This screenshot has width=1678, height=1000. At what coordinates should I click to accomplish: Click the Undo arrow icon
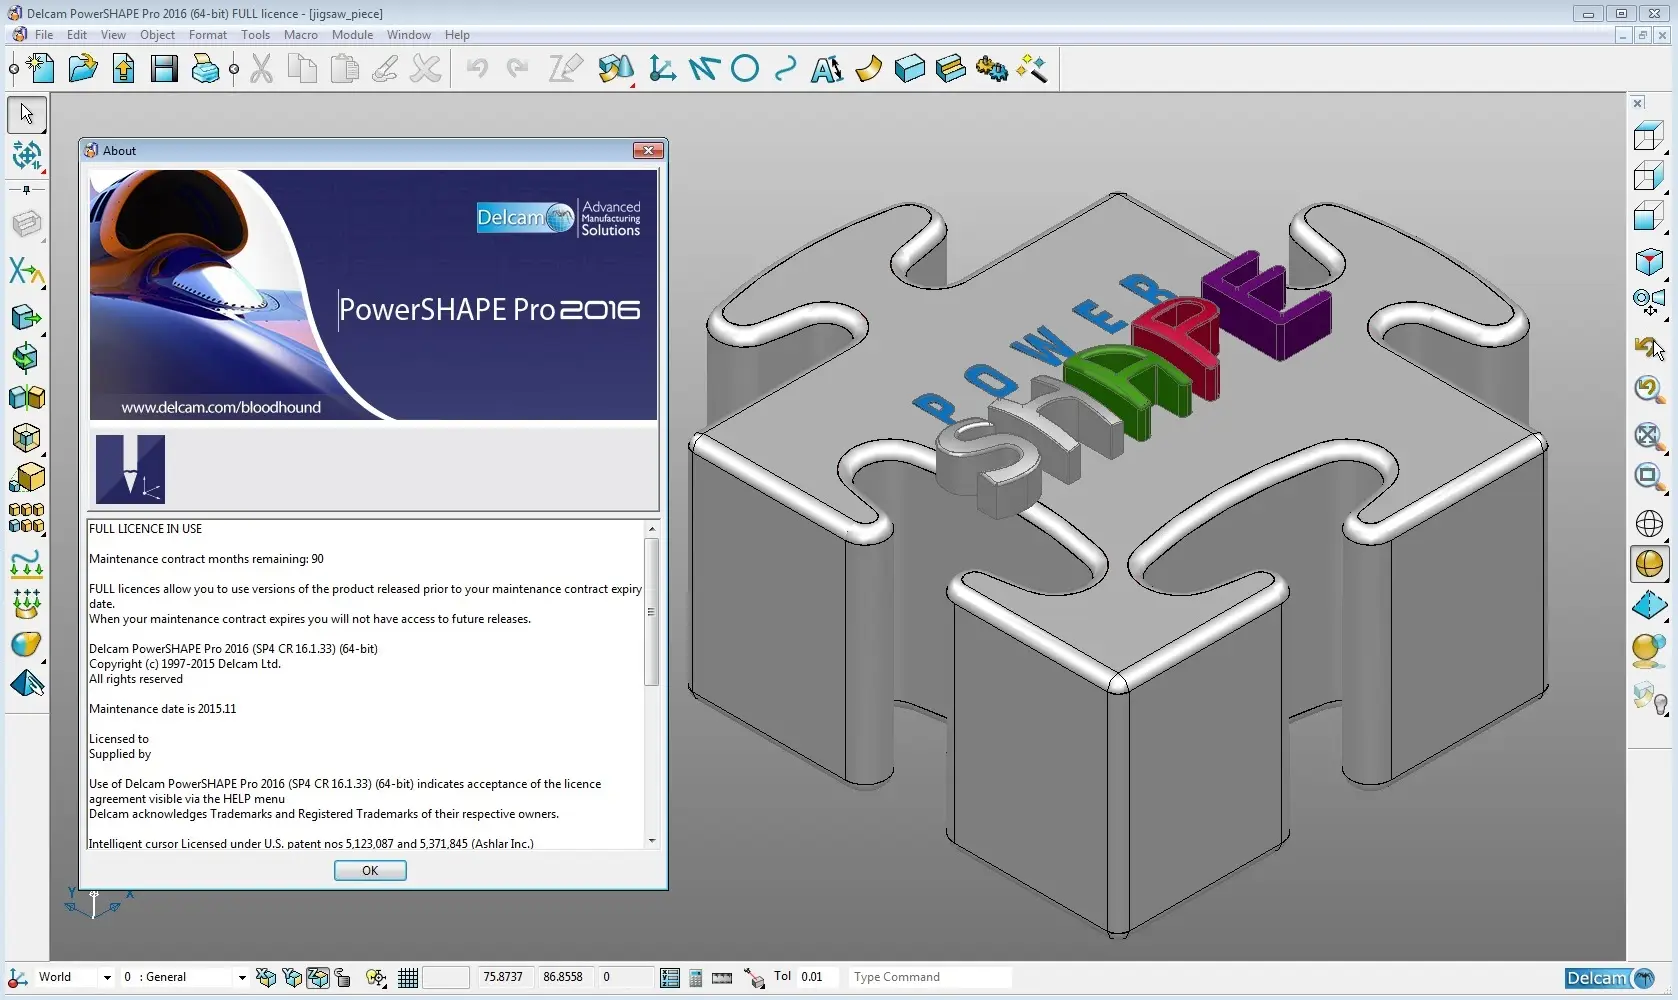click(477, 69)
